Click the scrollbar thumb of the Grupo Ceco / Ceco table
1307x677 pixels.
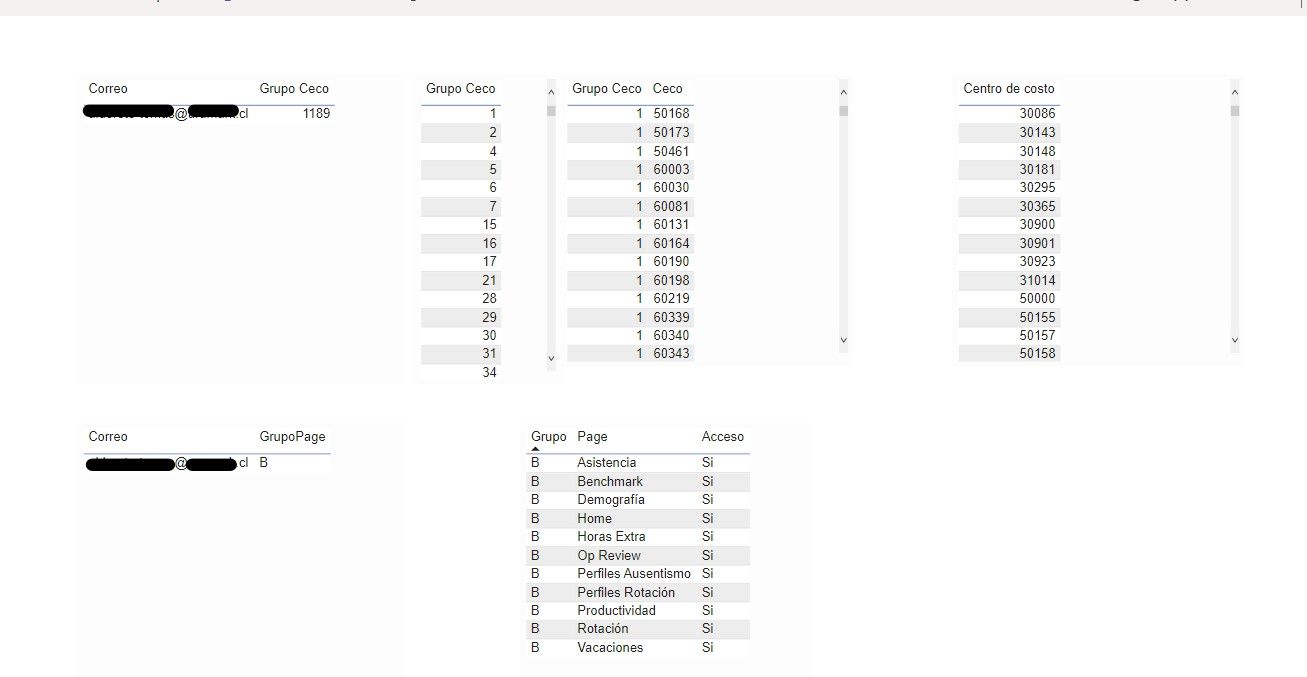pos(843,110)
